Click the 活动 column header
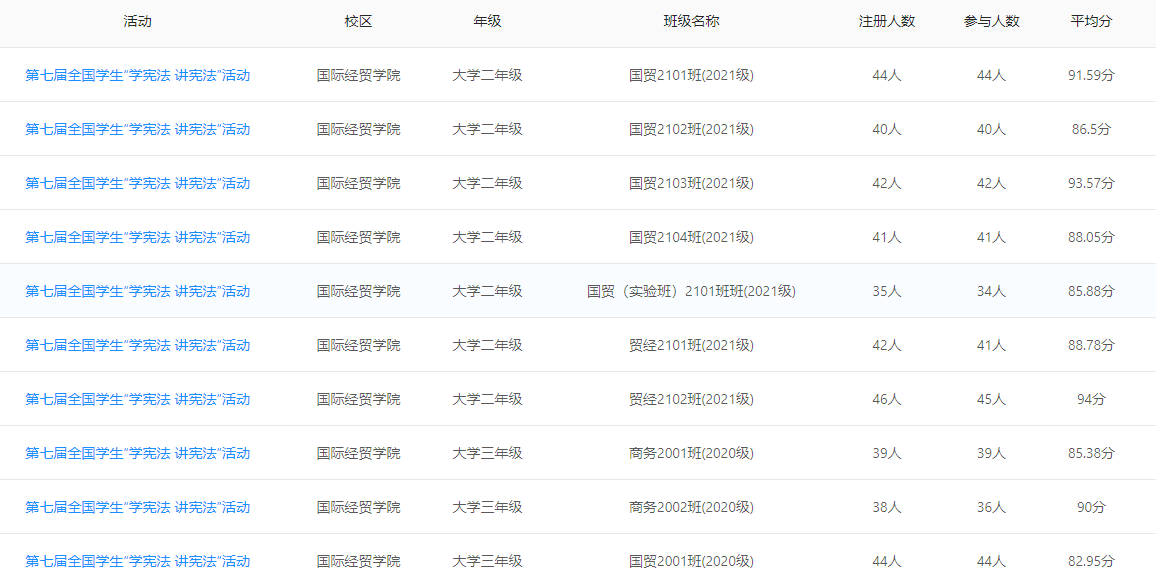1156x585 pixels. click(138, 21)
